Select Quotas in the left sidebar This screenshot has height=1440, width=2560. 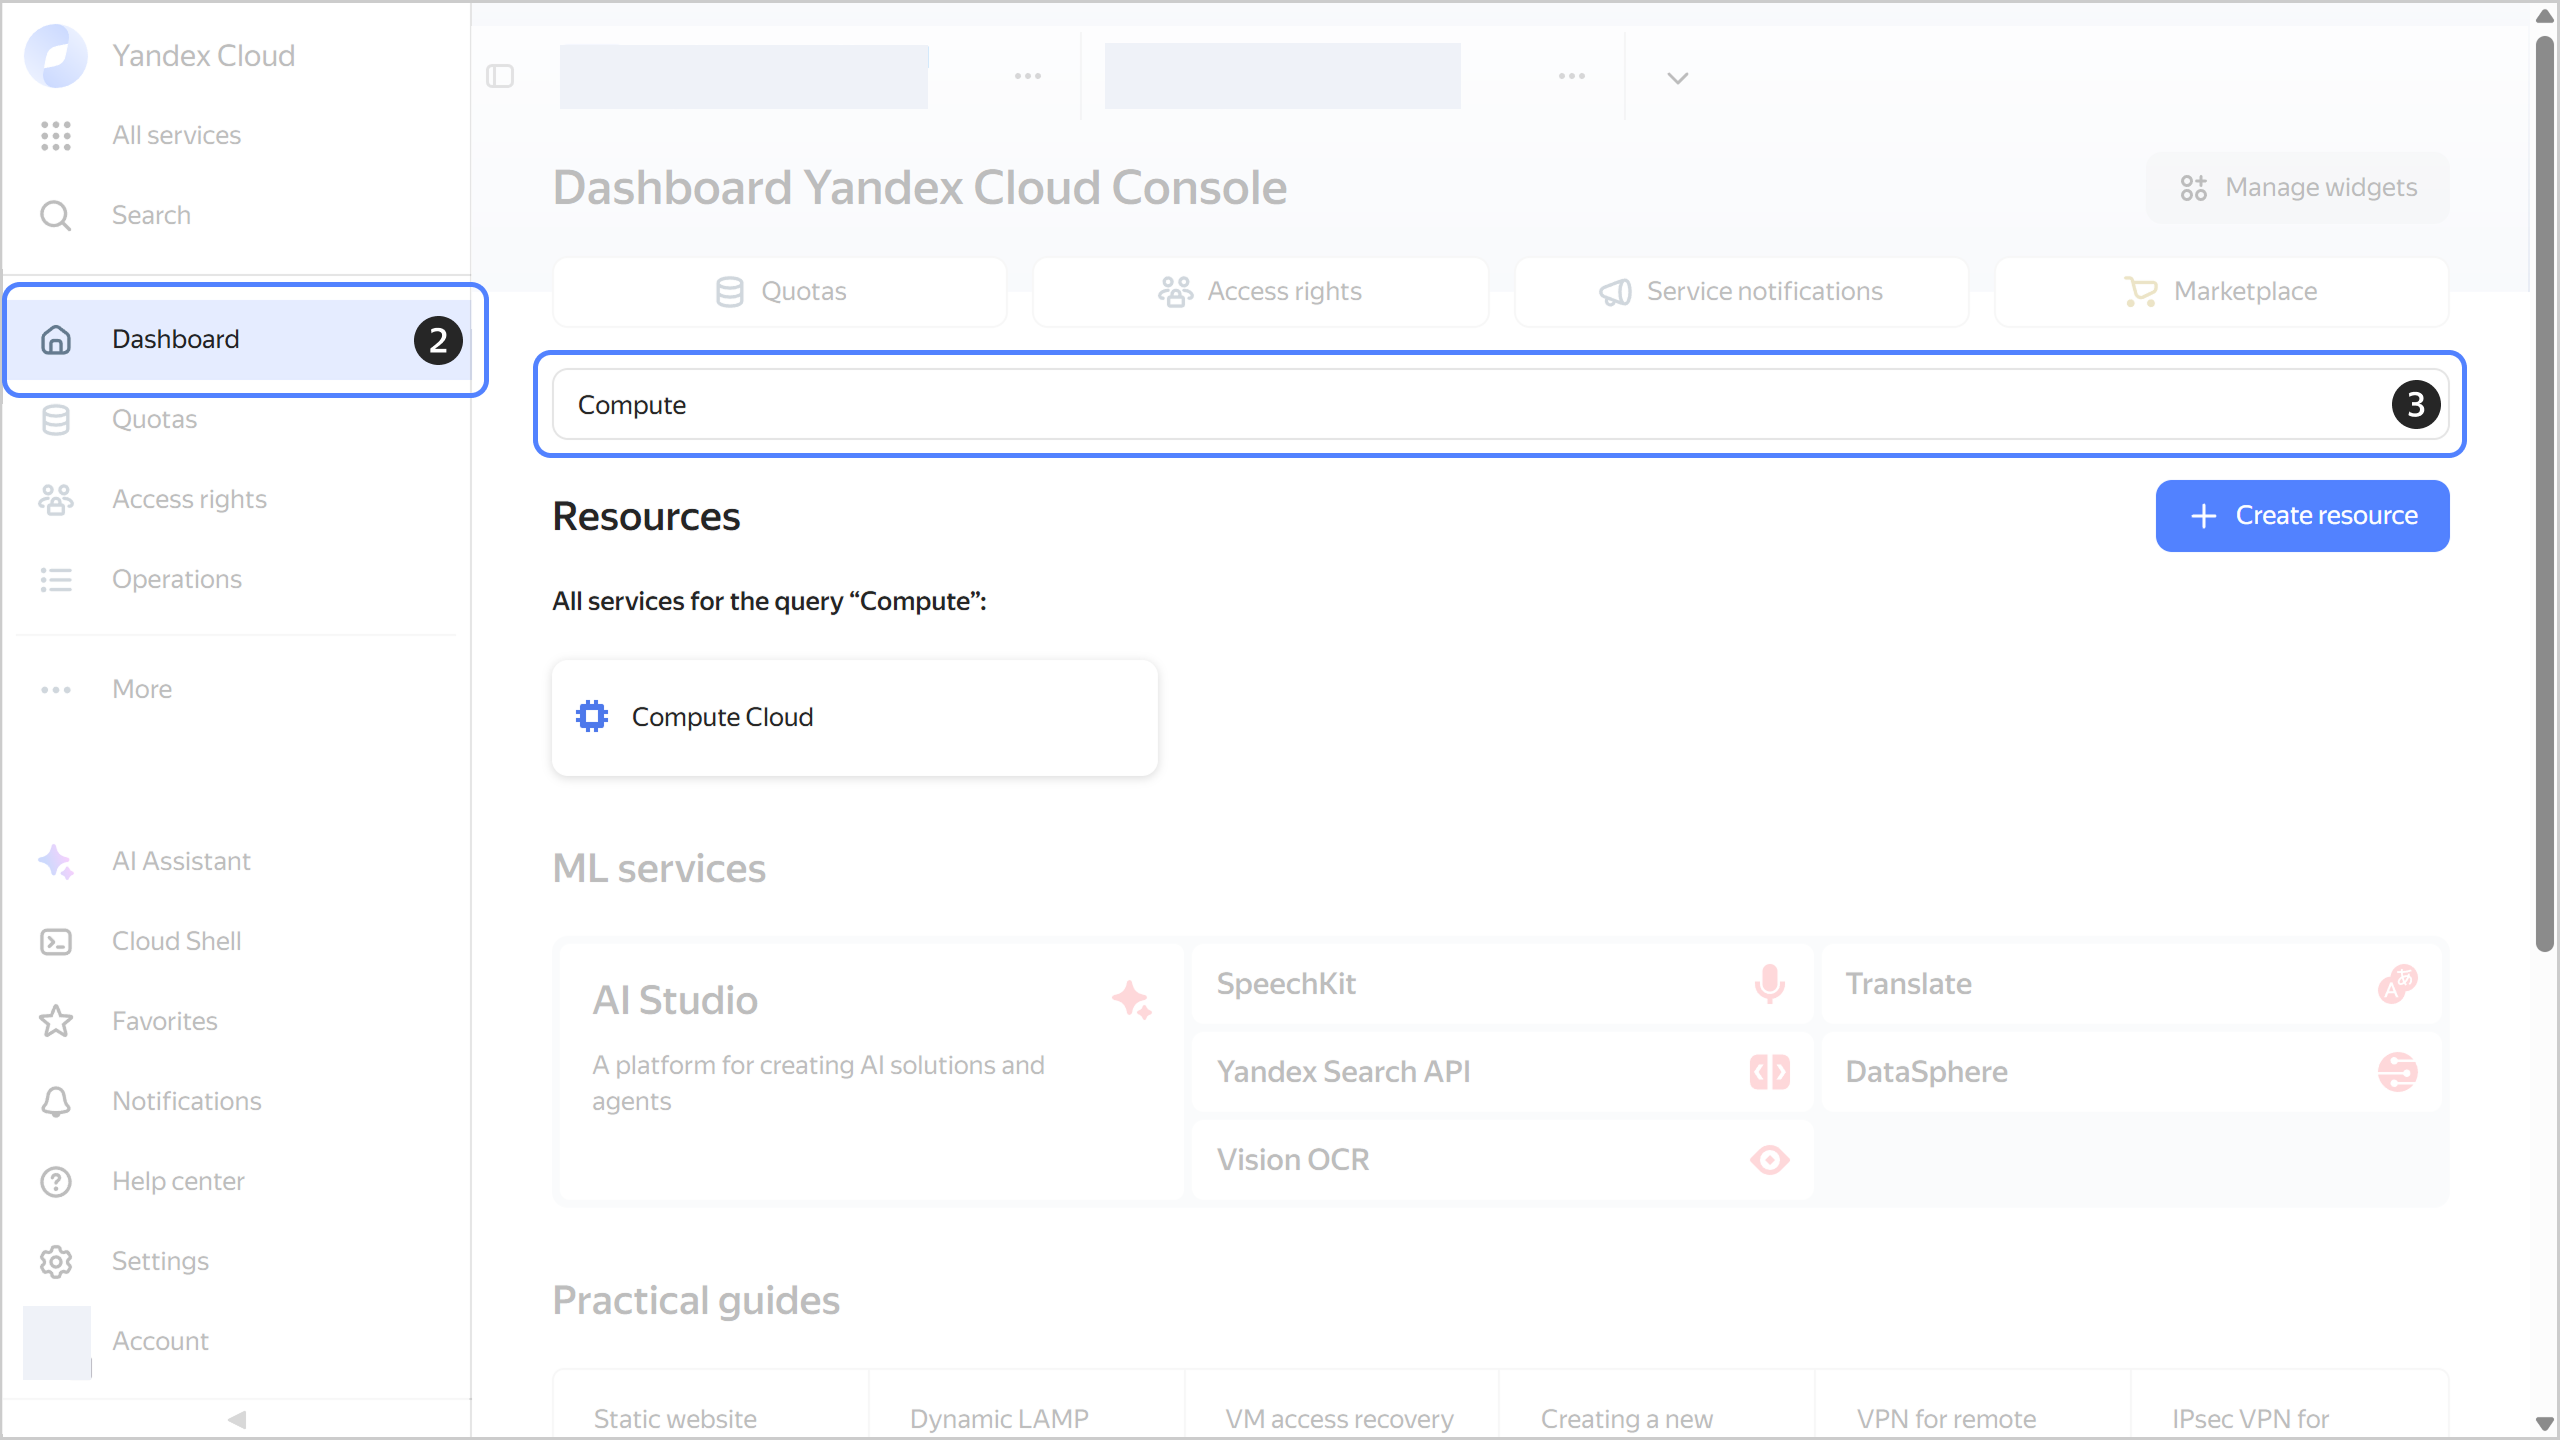[154, 419]
